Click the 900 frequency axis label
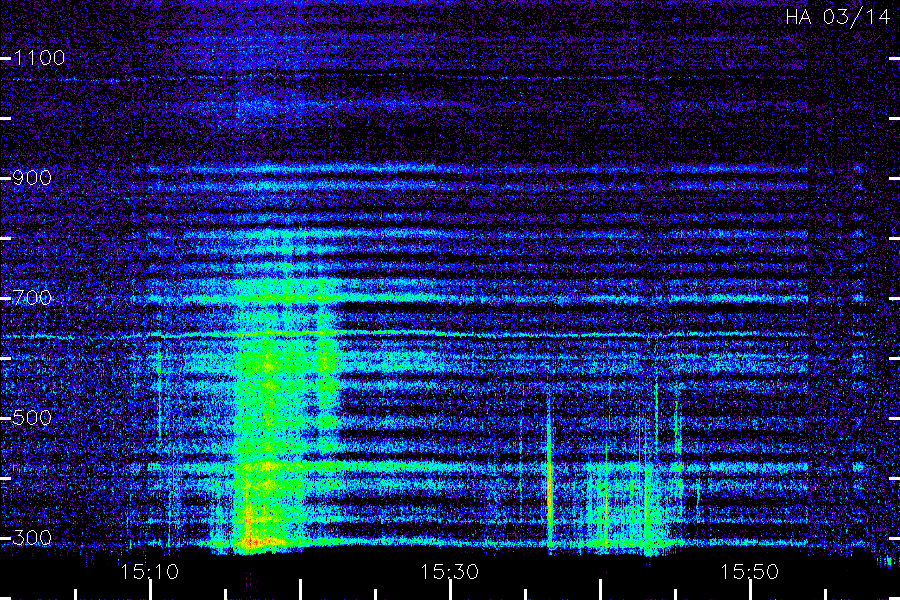900x600 pixels. tap(32, 178)
